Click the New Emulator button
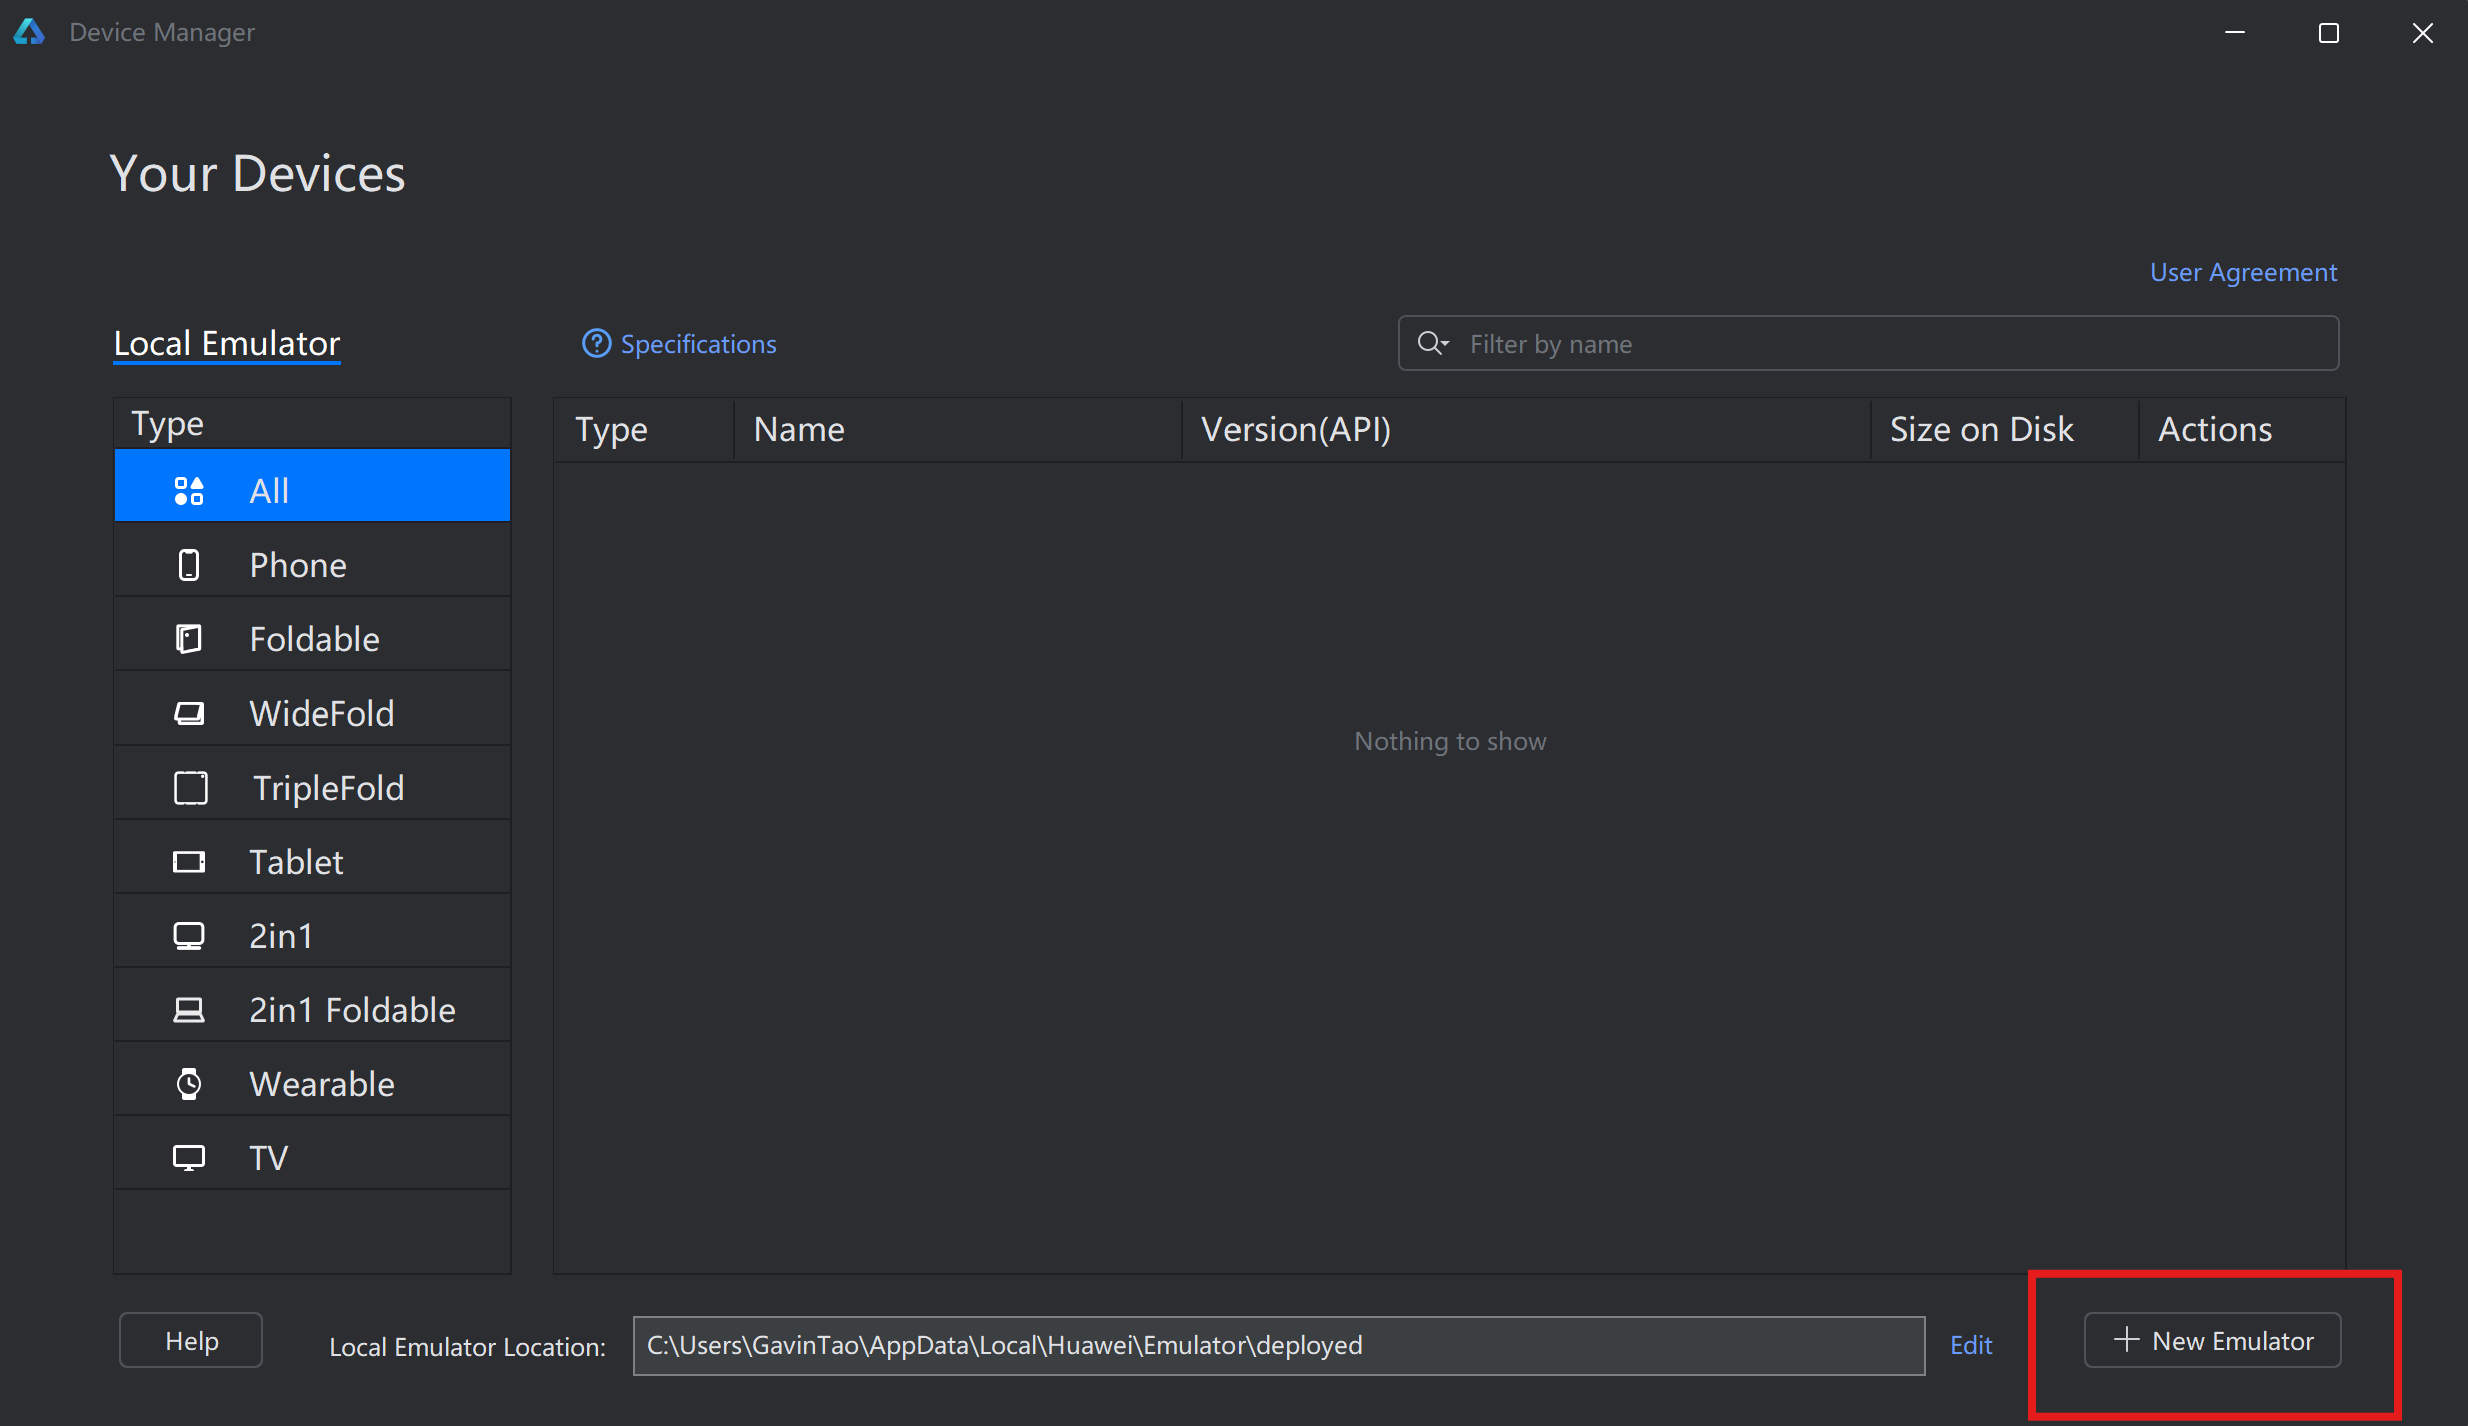This screenshot has width=2468, height=1426. 2212,1341
